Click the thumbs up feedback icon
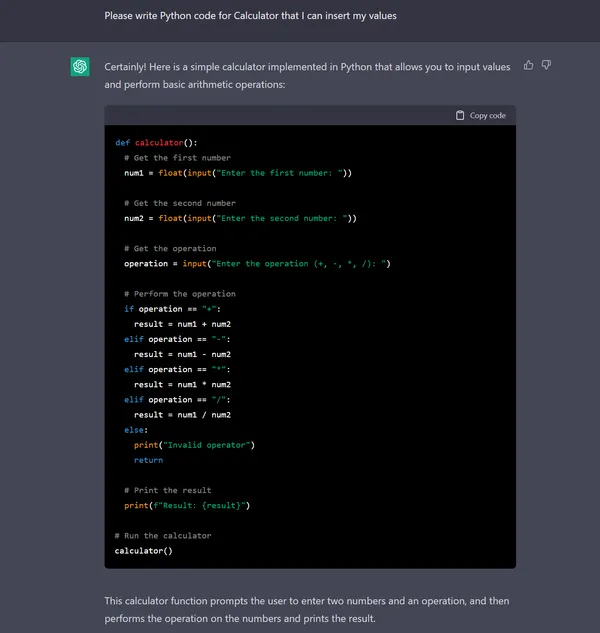Viewport: 600px width, 633px height. [529, 65]
